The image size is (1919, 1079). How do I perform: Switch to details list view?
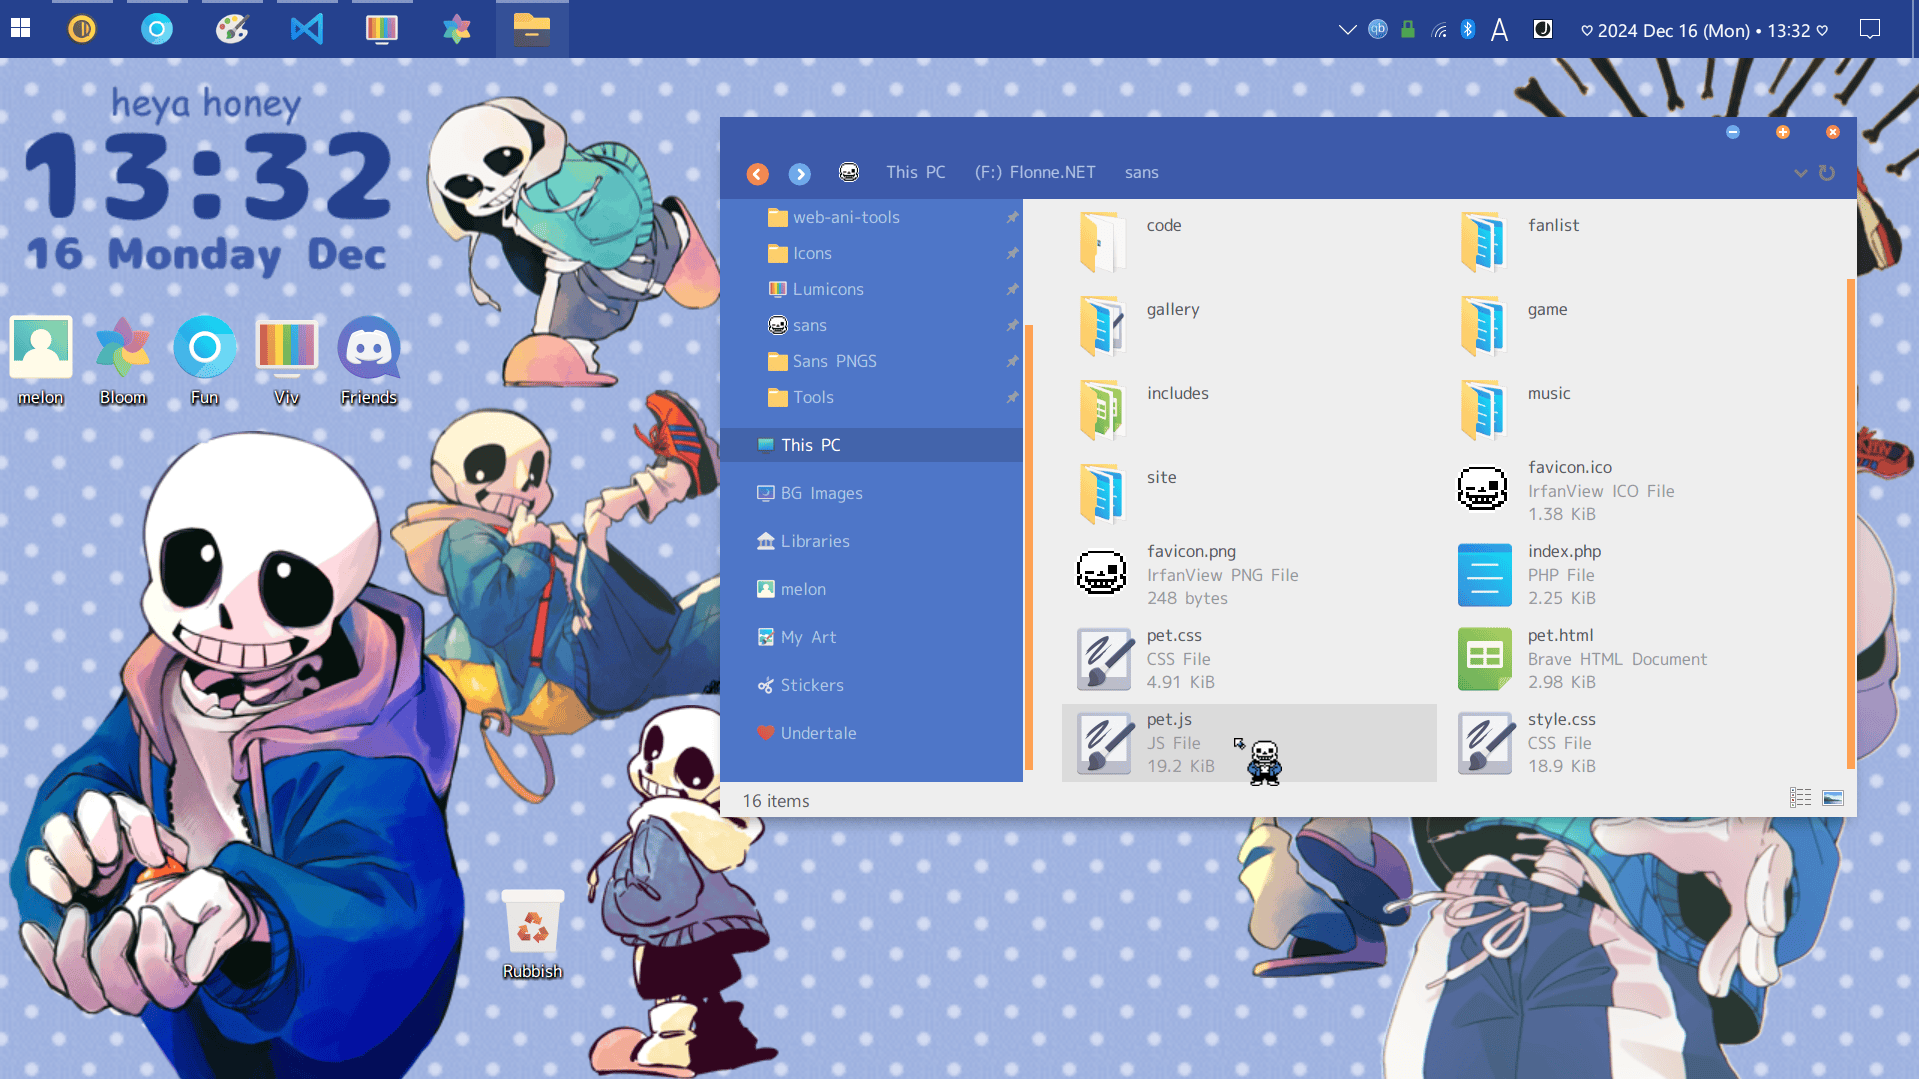1800,798
